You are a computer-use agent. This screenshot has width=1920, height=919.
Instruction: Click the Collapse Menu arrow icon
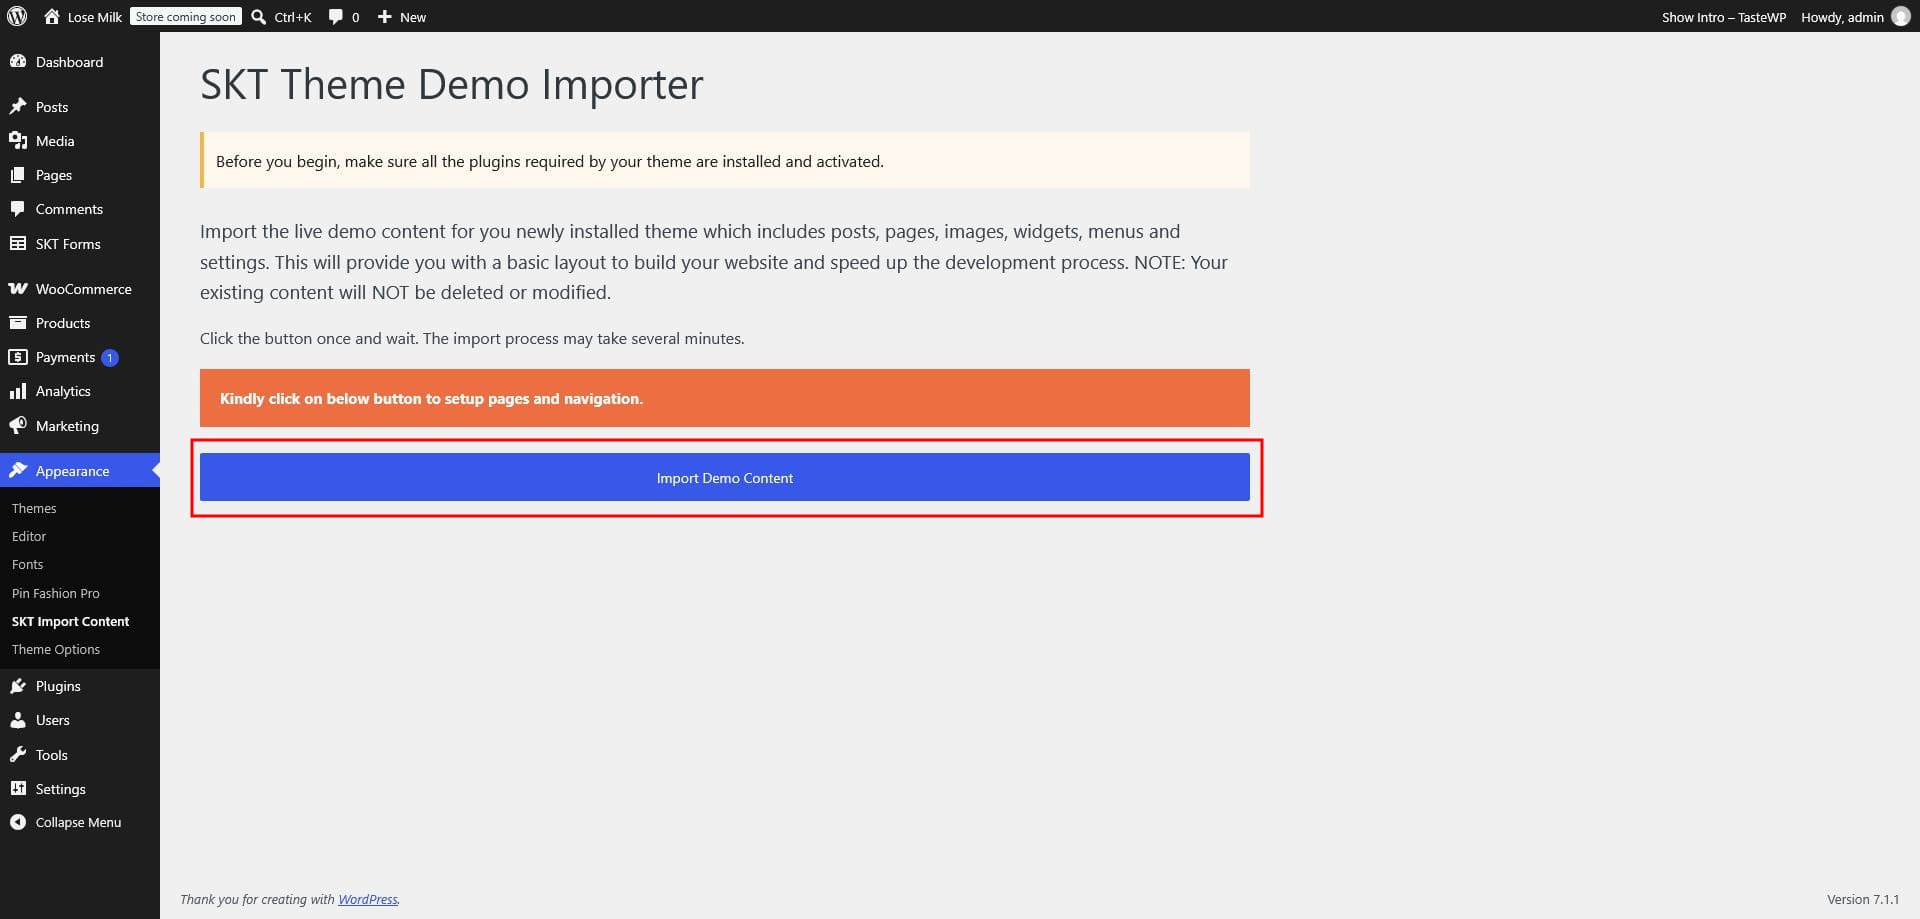18,821
